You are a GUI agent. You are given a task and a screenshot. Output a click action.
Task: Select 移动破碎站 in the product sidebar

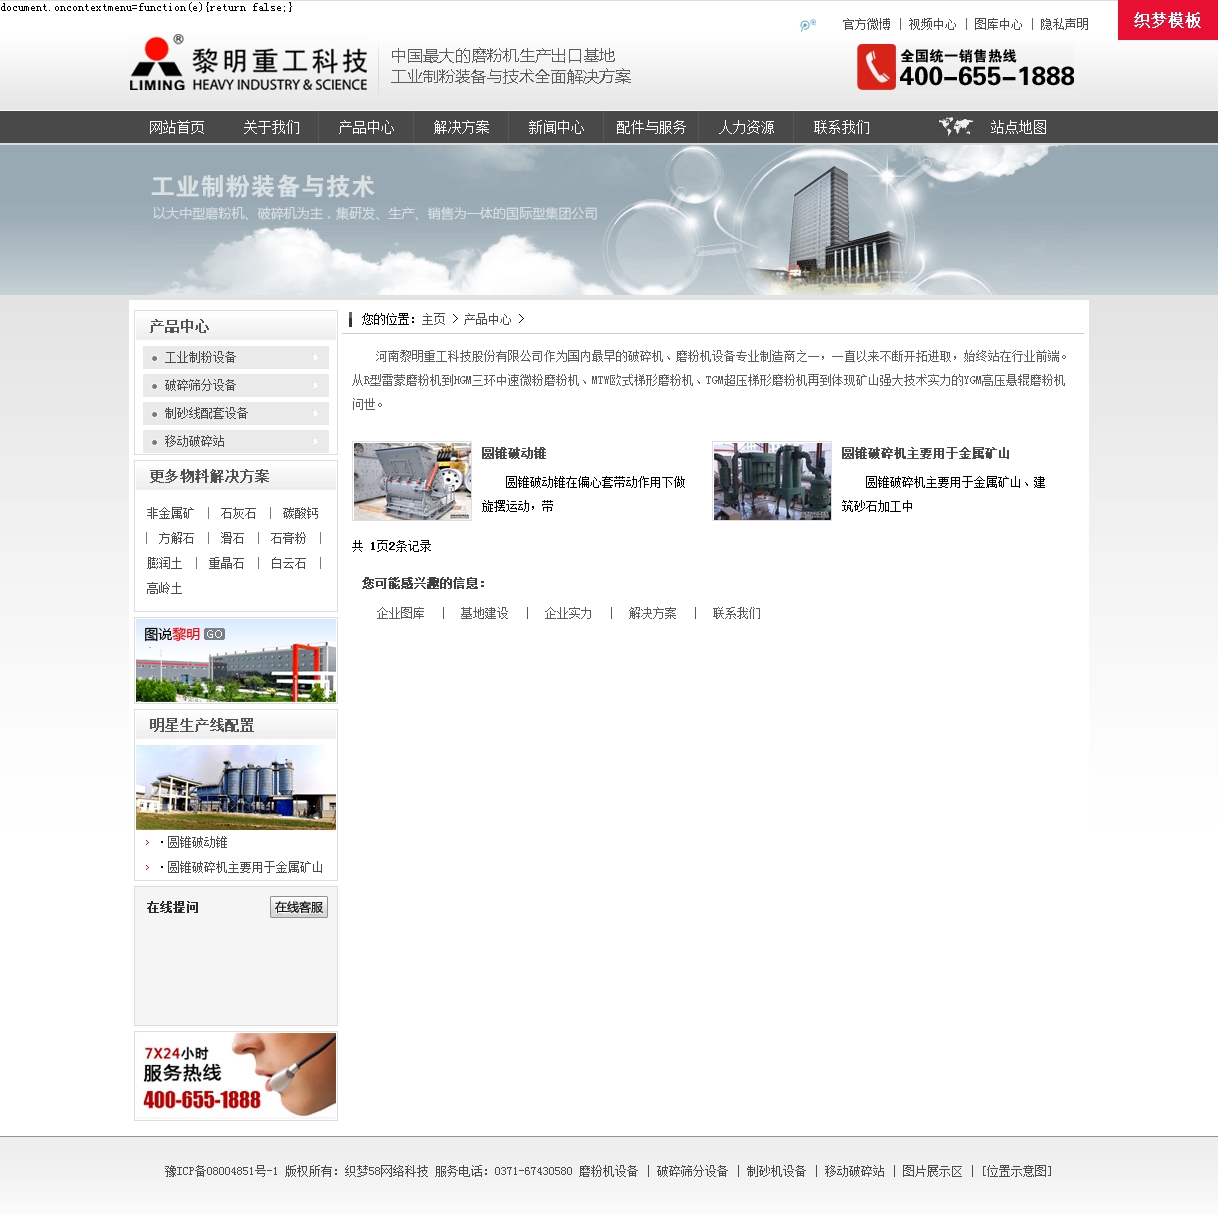194,441
